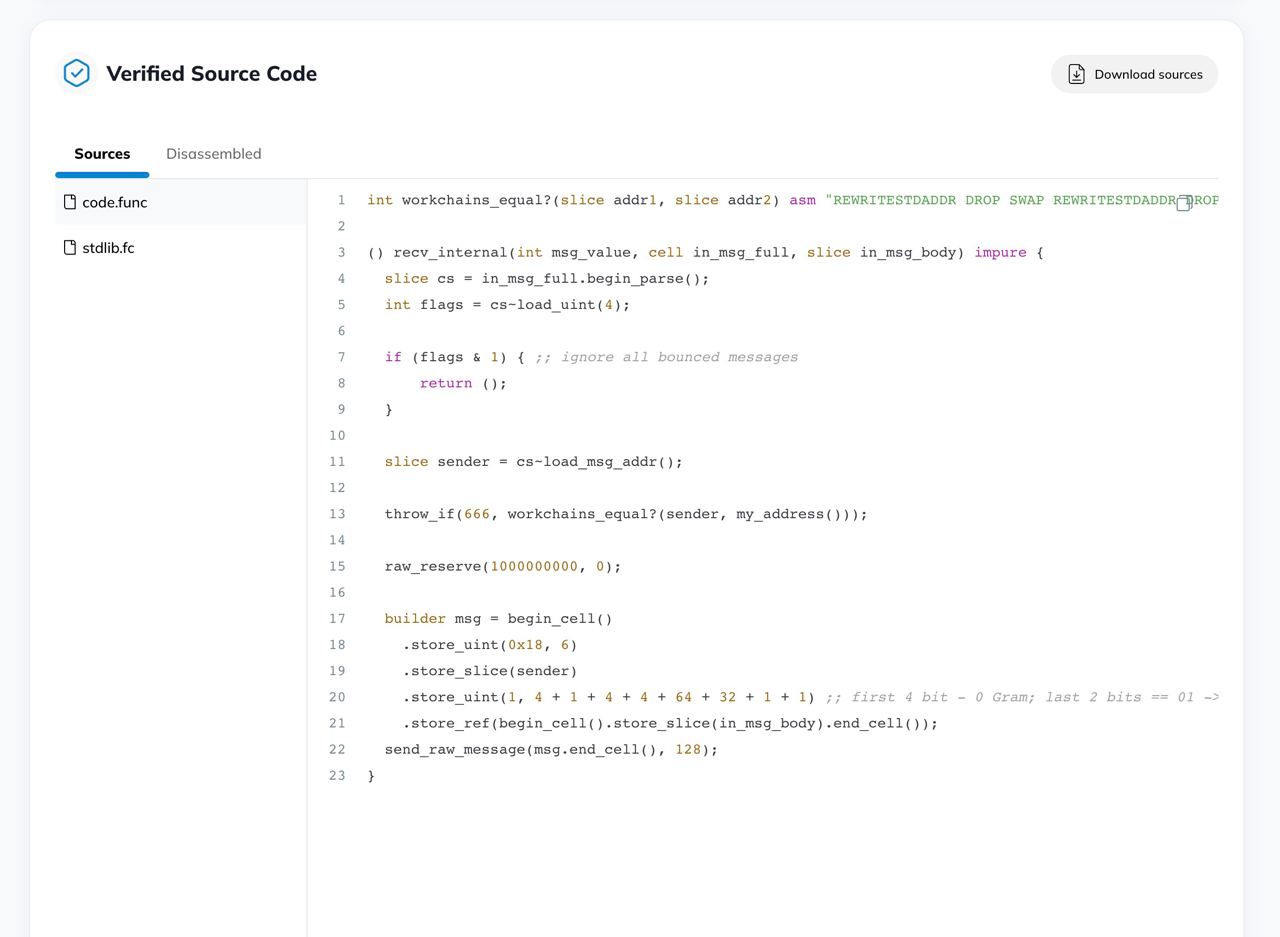Click the copy code icon
1280x937 pixels.
pos(1185,203)
